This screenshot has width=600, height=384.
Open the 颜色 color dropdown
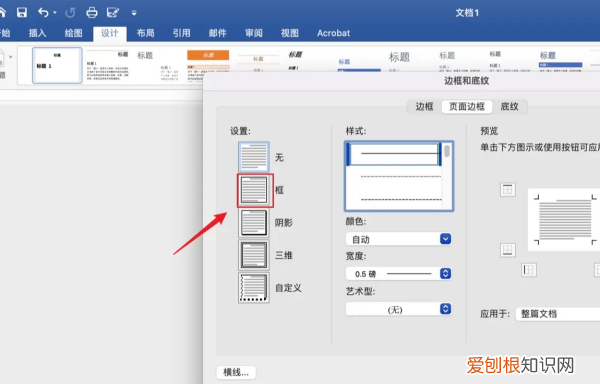pyautogui.click(x=399, y=239)
